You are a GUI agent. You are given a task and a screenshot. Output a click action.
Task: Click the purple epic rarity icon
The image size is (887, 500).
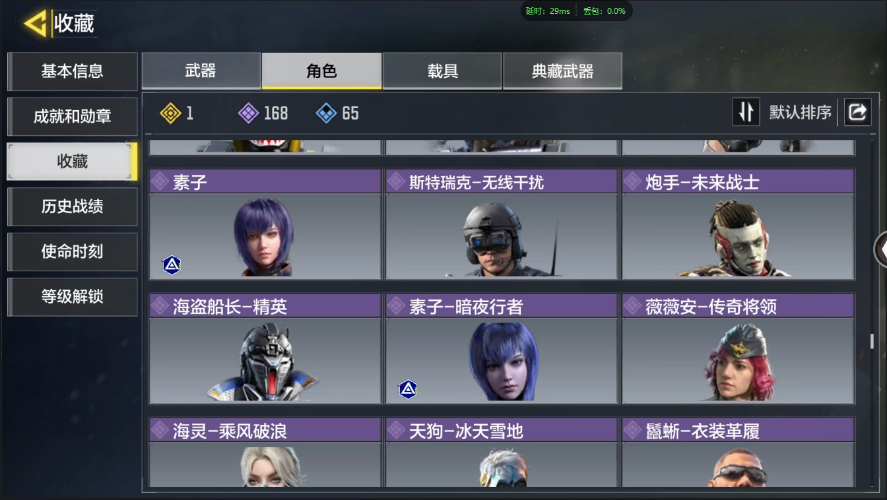coord(248,113)
